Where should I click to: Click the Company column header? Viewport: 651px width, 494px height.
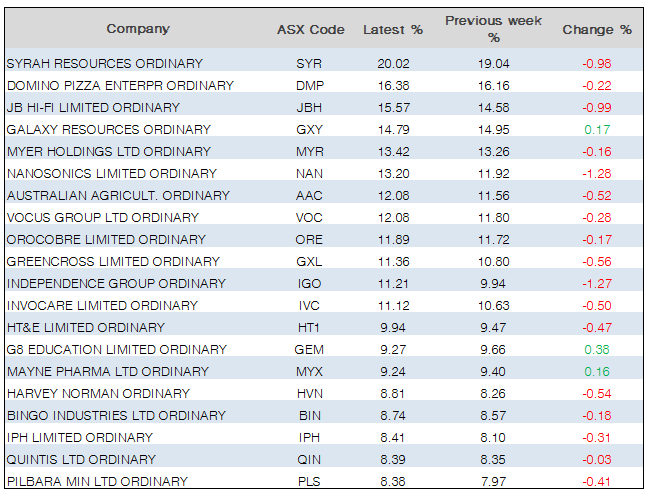point(138,29)
